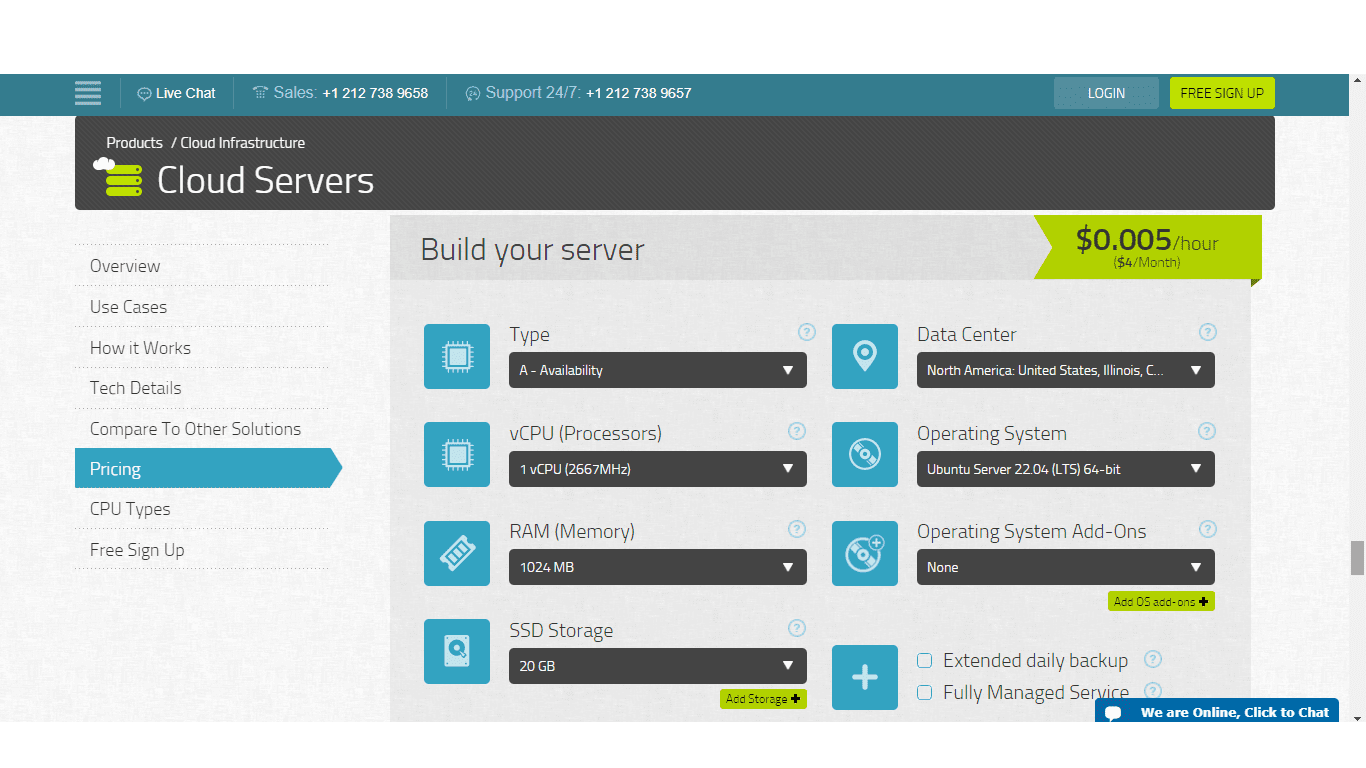The width and height of the screenshot is (1366, 768).
Task: Open help icon for Fully Managed Service
Action: pos(1153,690)
